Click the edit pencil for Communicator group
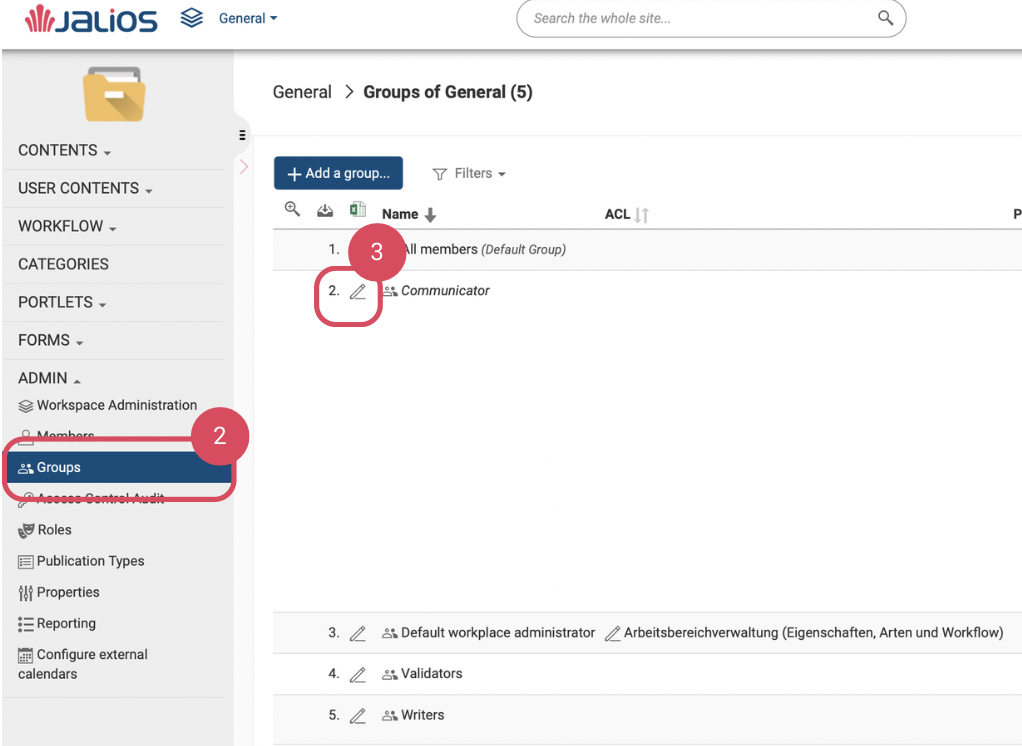The height and width of the screenshot is (746, 1022). point(358,292)
